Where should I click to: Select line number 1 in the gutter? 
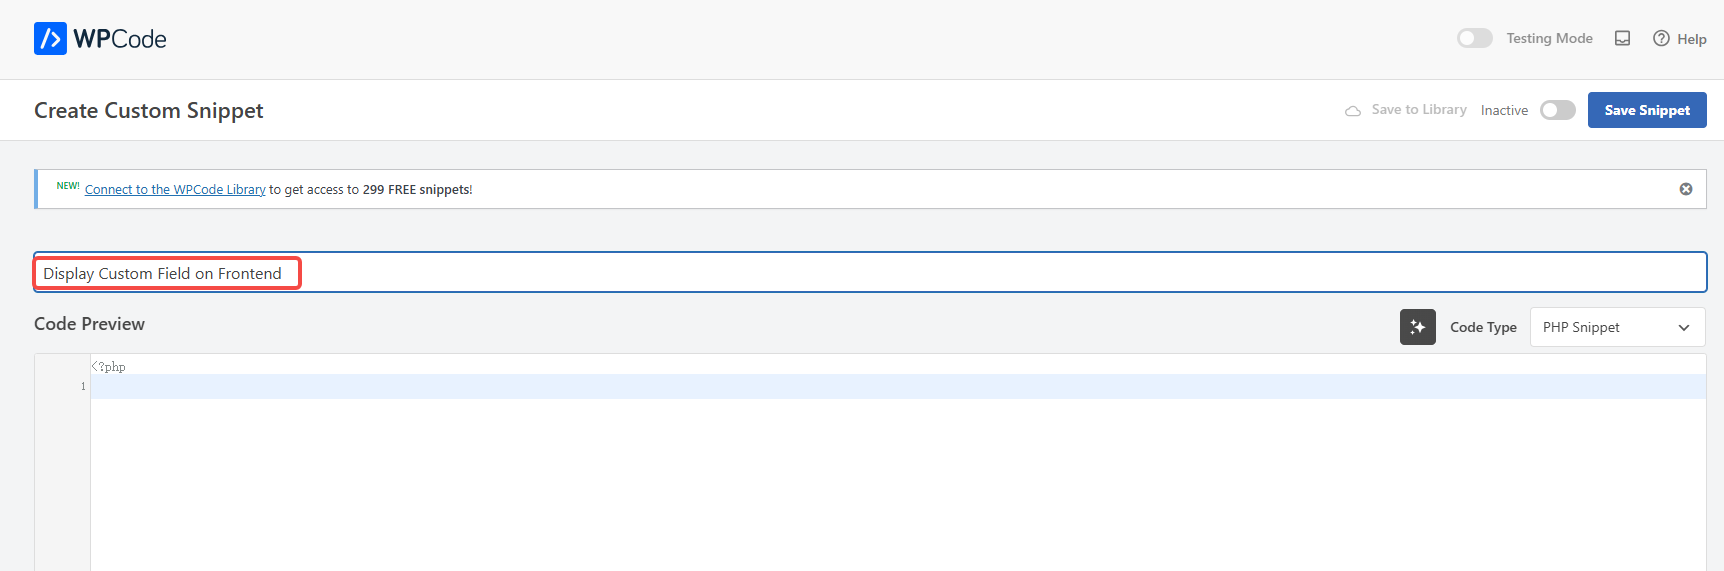[83, 387]
